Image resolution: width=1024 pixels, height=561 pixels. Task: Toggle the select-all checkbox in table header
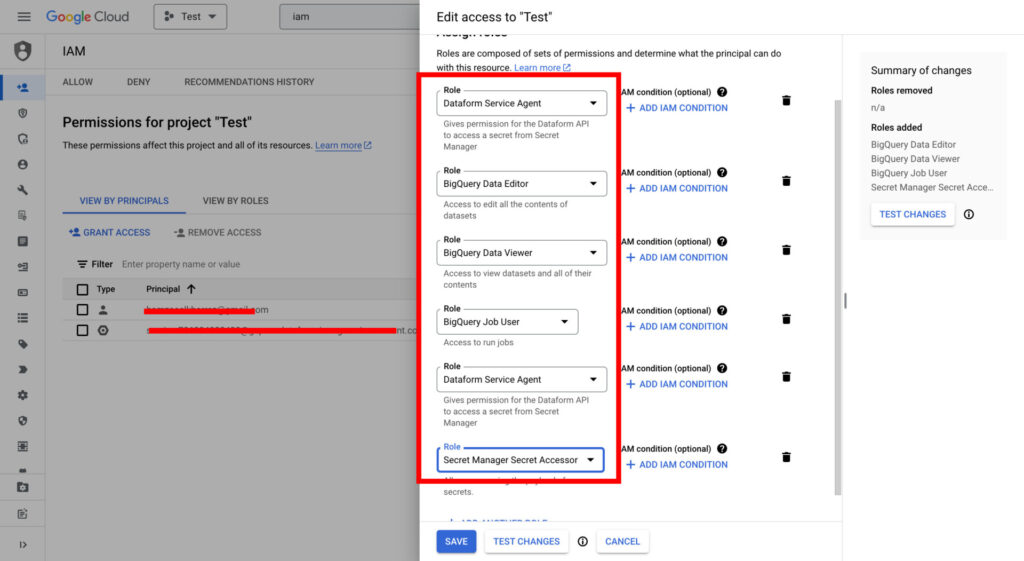click(x=83, y=289)
